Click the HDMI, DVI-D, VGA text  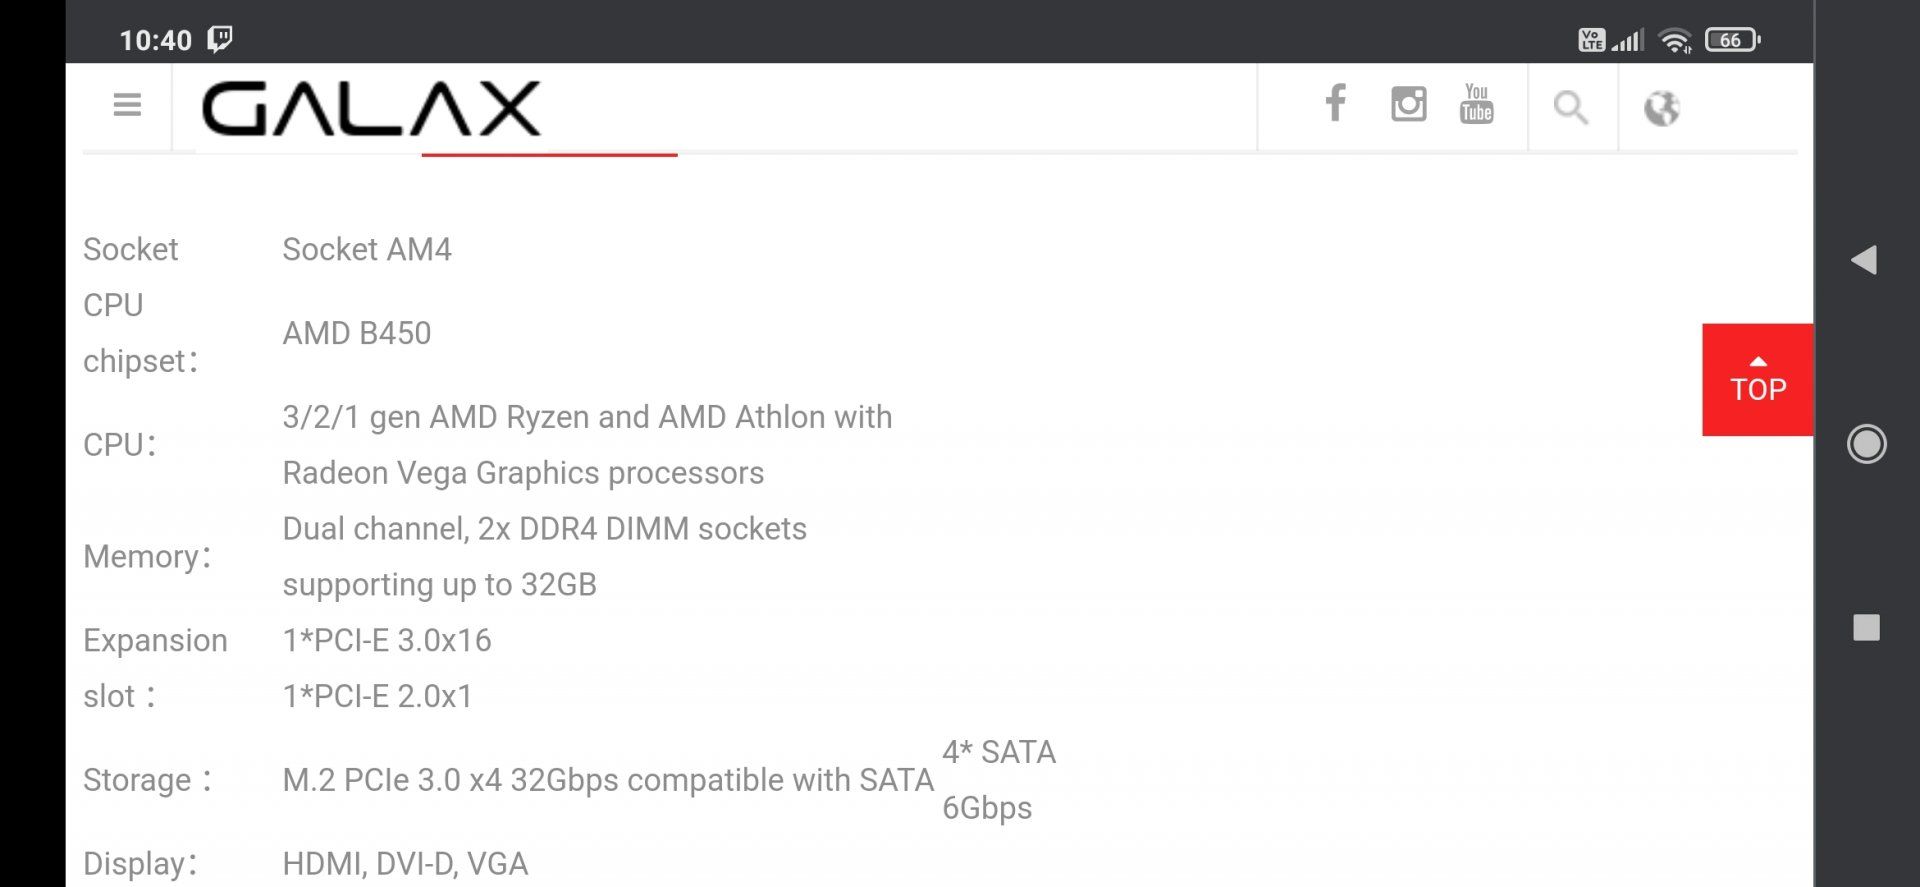coord(405,863)
